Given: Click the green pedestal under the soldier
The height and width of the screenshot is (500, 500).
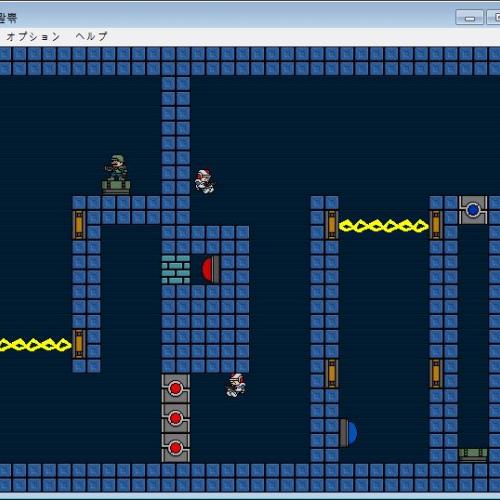Looking at the screenshot, I should click(116, 187).
